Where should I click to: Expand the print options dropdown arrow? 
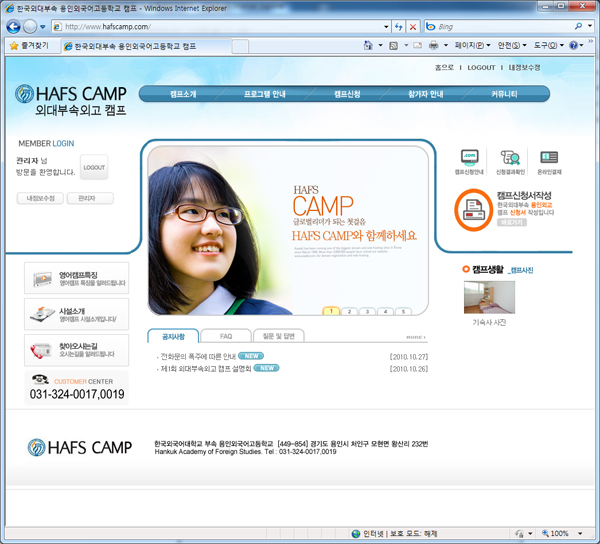[446, 46]
